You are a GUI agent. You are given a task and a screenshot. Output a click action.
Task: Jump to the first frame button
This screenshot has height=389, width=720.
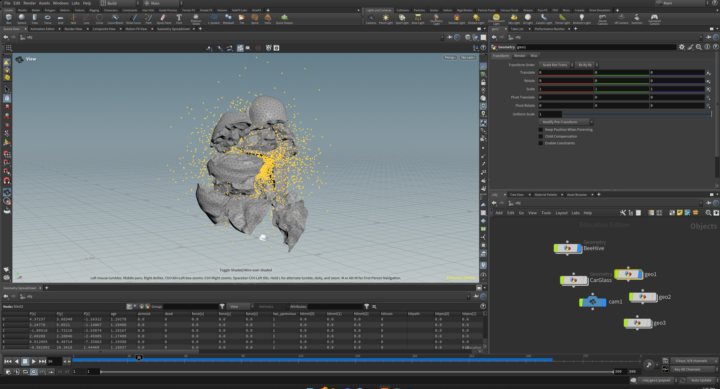coord(8,361)
